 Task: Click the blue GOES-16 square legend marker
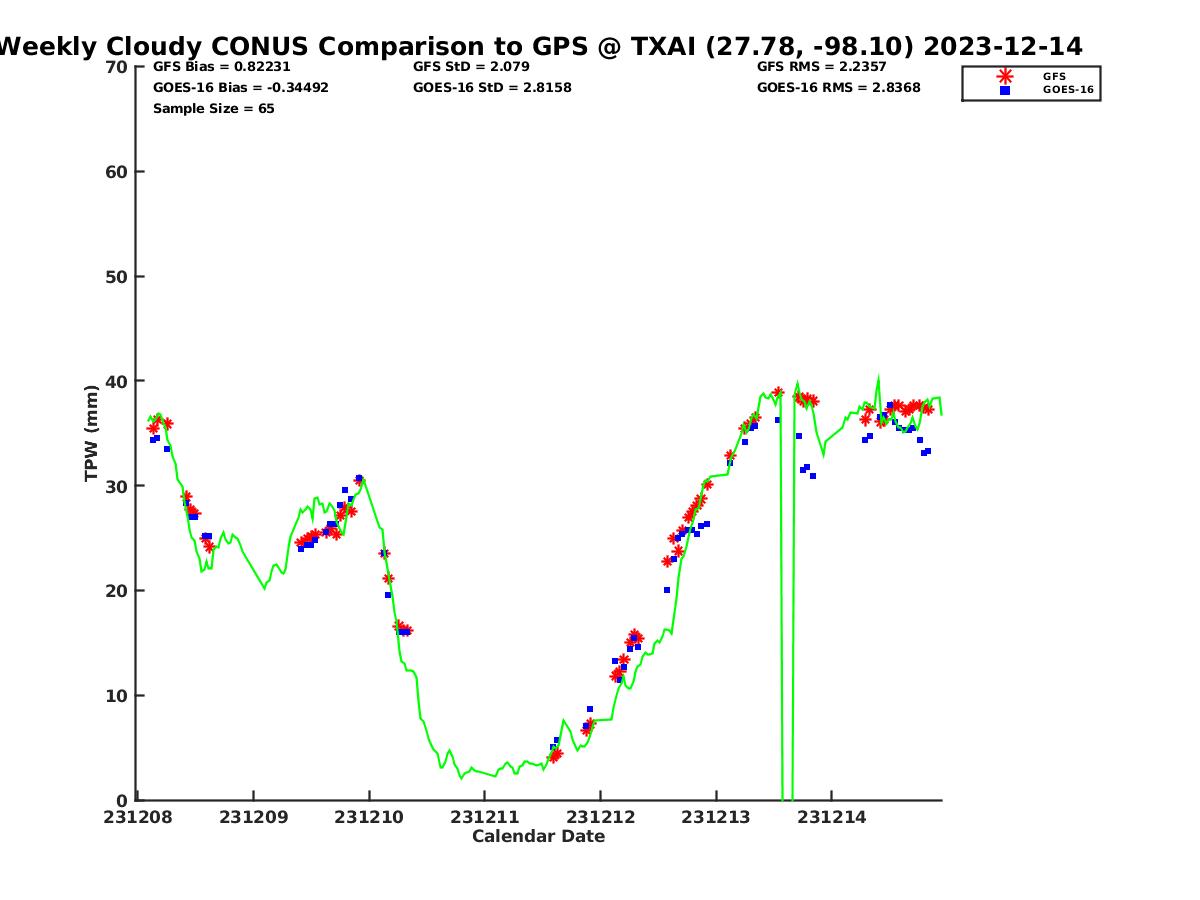(1005, 90)
